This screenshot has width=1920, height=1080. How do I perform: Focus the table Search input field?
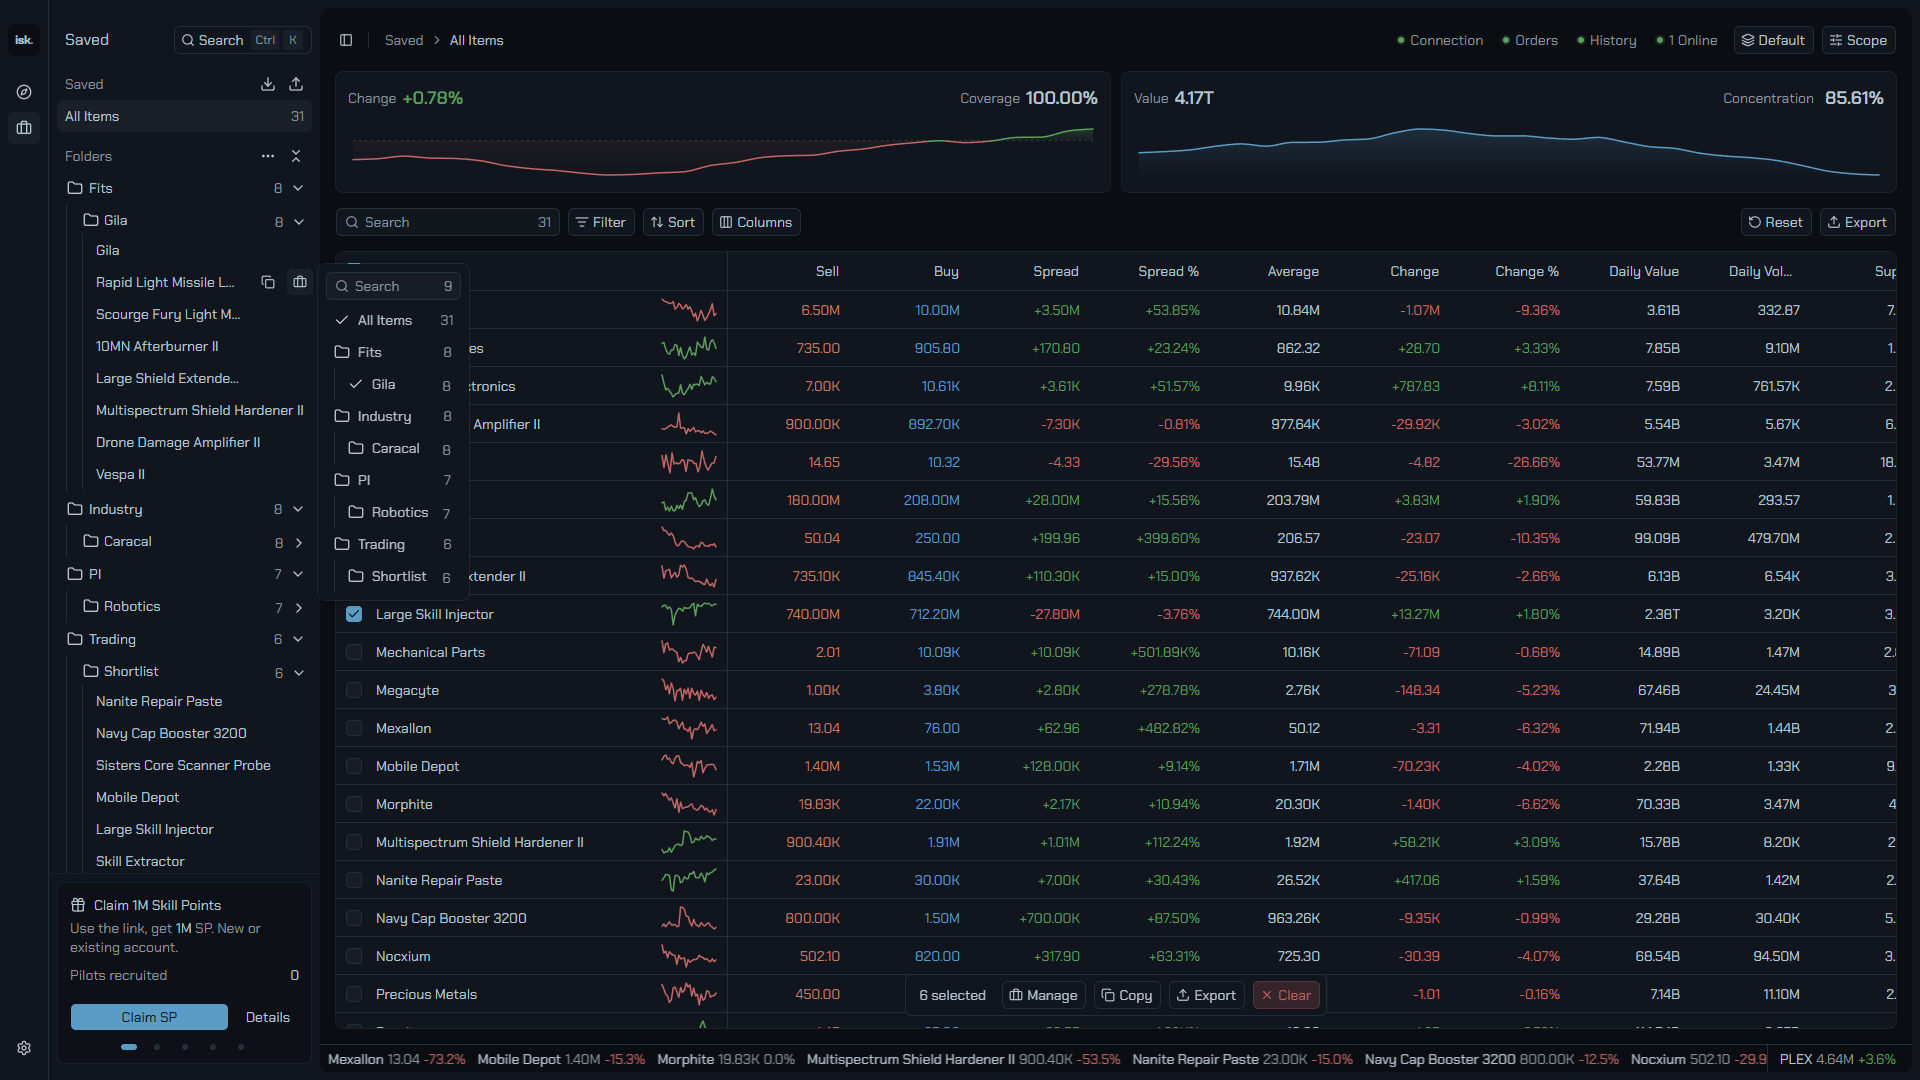[x=447, y=222]
